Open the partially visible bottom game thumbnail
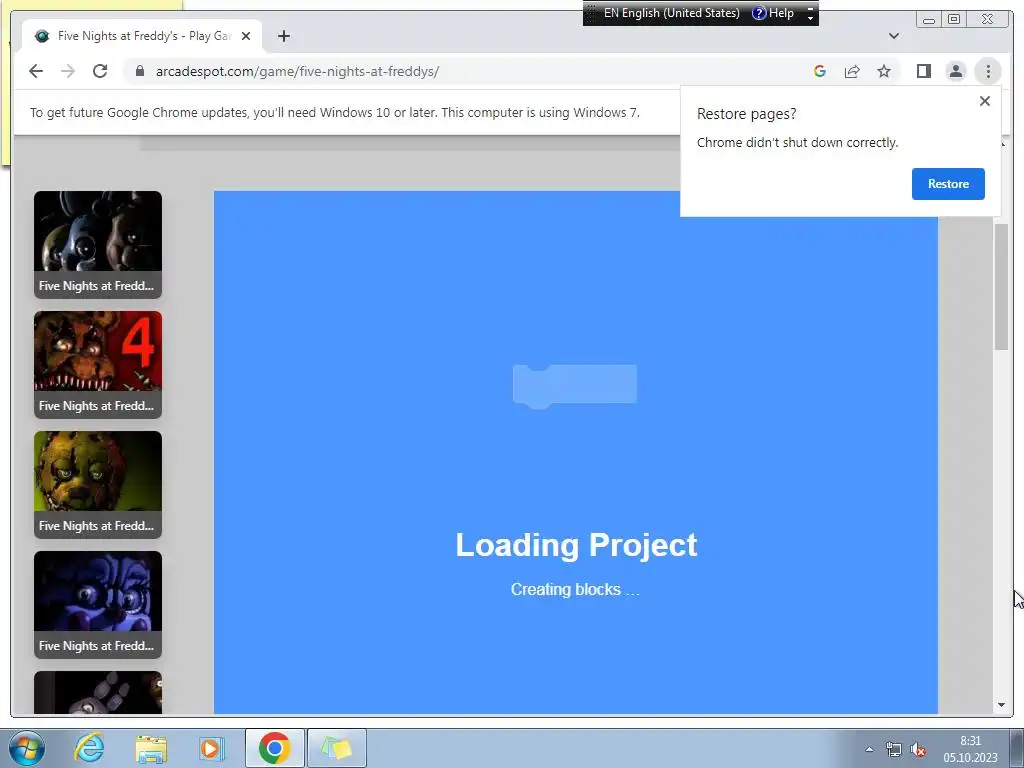Viewport: 1024px width, 768px height. 98,692
